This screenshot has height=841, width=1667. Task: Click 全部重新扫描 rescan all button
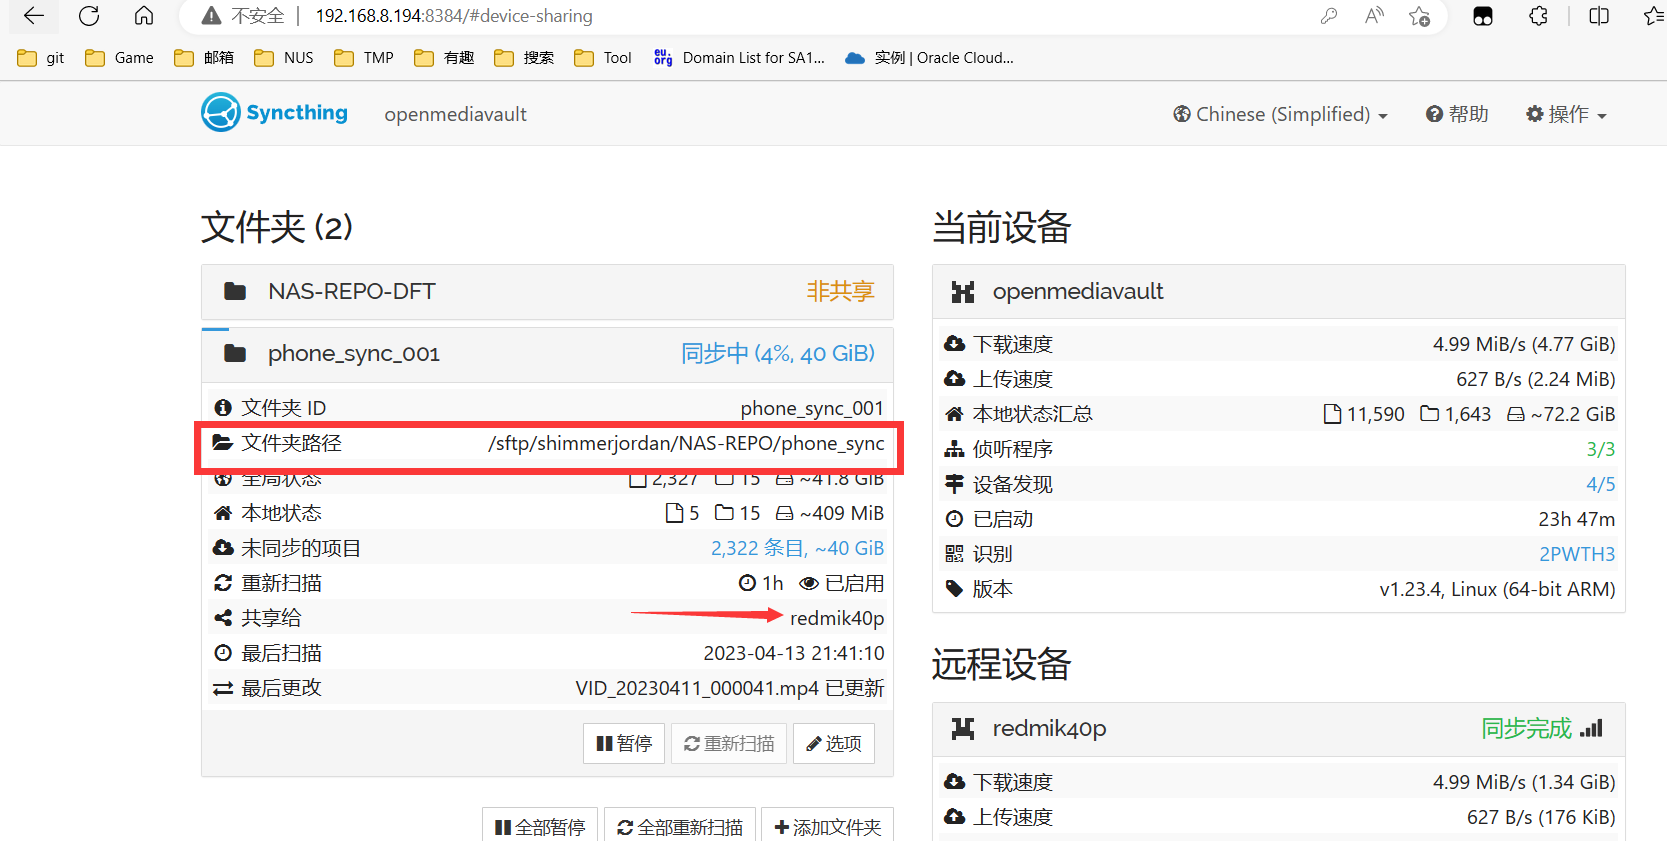pyautogui.click(x=680, y=826)
